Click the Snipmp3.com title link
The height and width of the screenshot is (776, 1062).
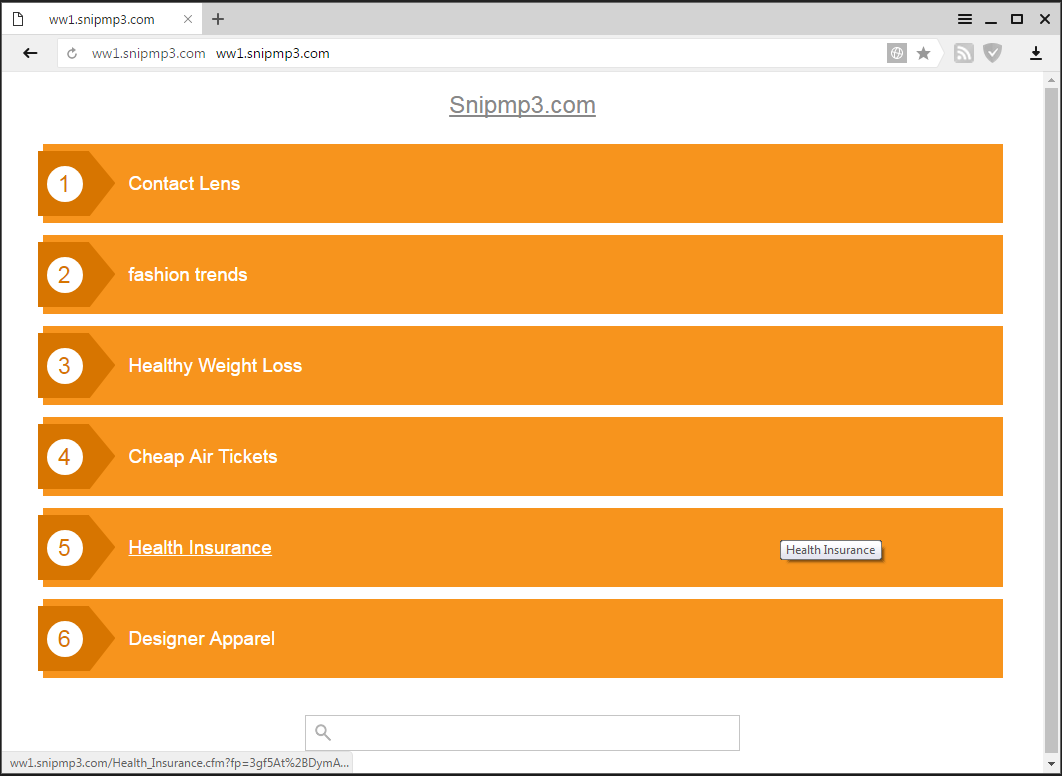522,105
